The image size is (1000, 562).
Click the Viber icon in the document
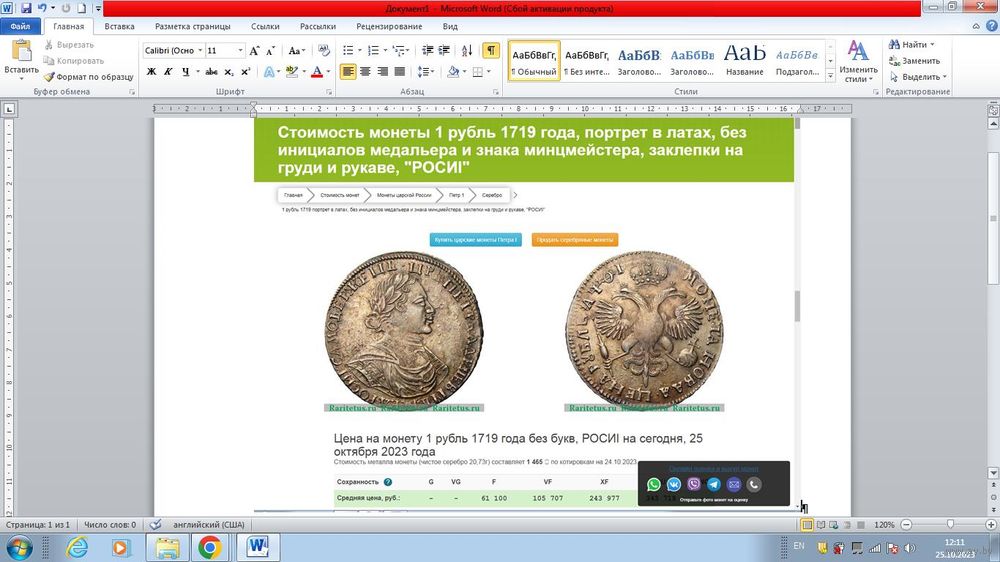[x=694, y=484]
